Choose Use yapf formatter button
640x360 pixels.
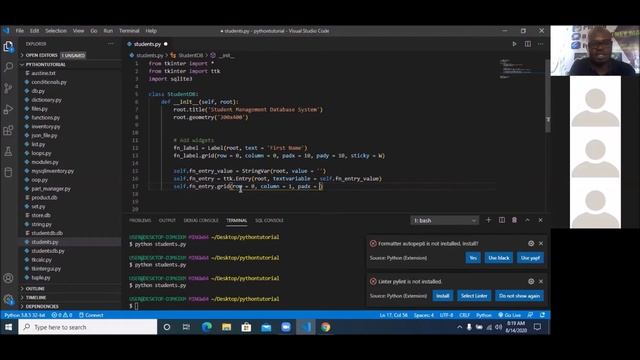pos(530,258)
